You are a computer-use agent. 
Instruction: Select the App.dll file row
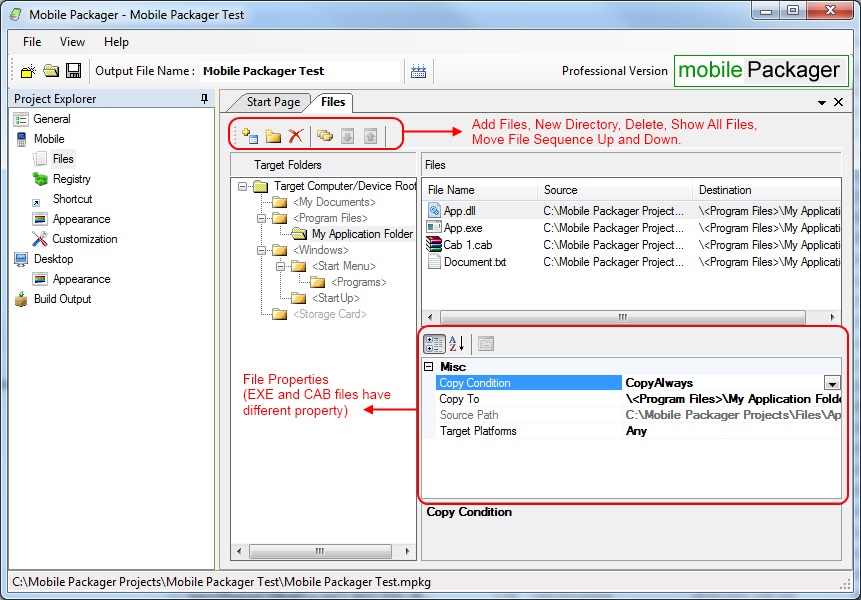(x=633, y=211)
